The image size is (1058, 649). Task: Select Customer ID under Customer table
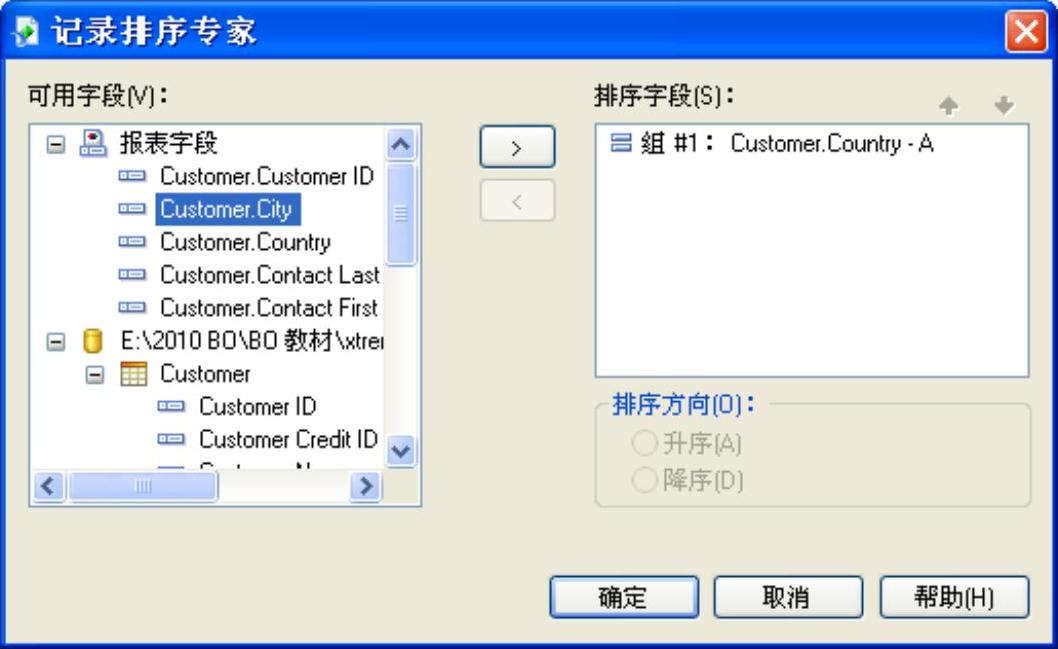tap(258, 406)
